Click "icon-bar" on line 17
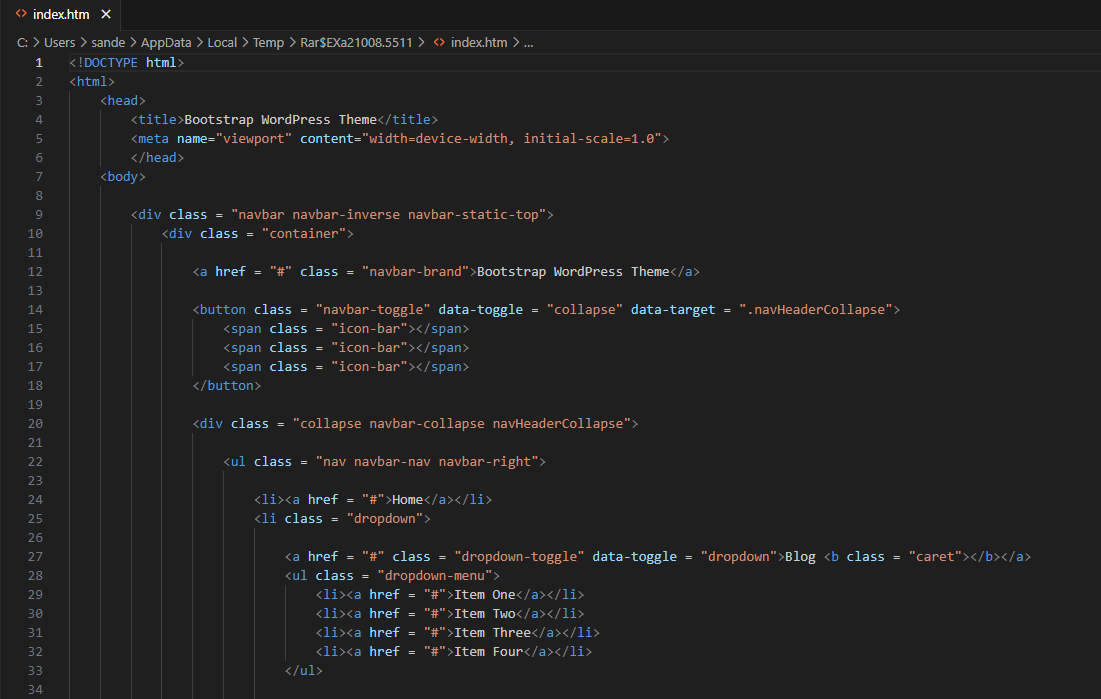The width and height of the screenshot is (1101, 699). (x=369, y=366)
